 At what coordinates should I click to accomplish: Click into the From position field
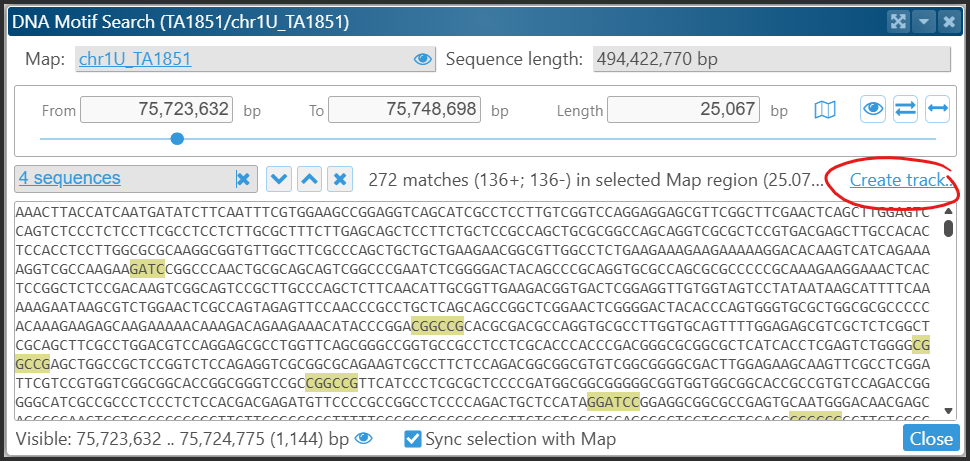click(156, 110)
